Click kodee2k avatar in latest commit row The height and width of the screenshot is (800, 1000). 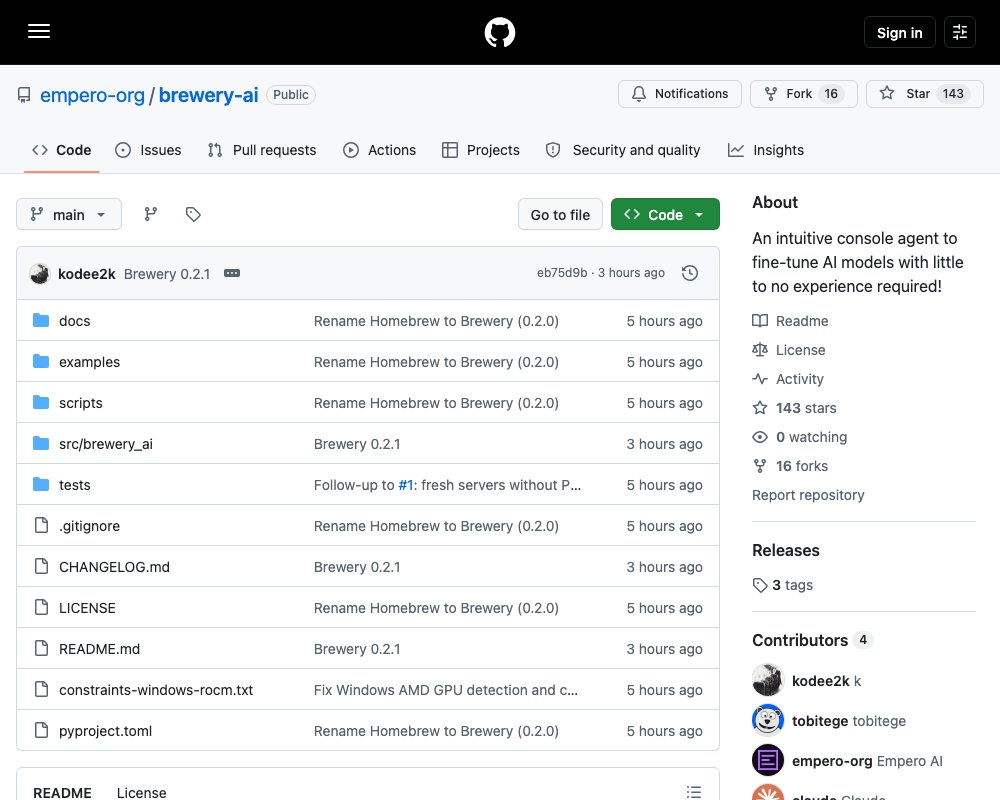point(40,274)
